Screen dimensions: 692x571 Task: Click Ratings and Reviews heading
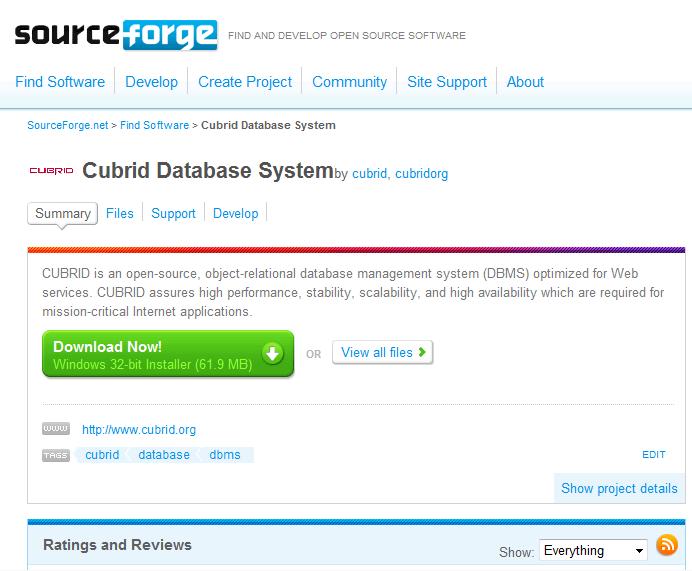tap(117, 545)
